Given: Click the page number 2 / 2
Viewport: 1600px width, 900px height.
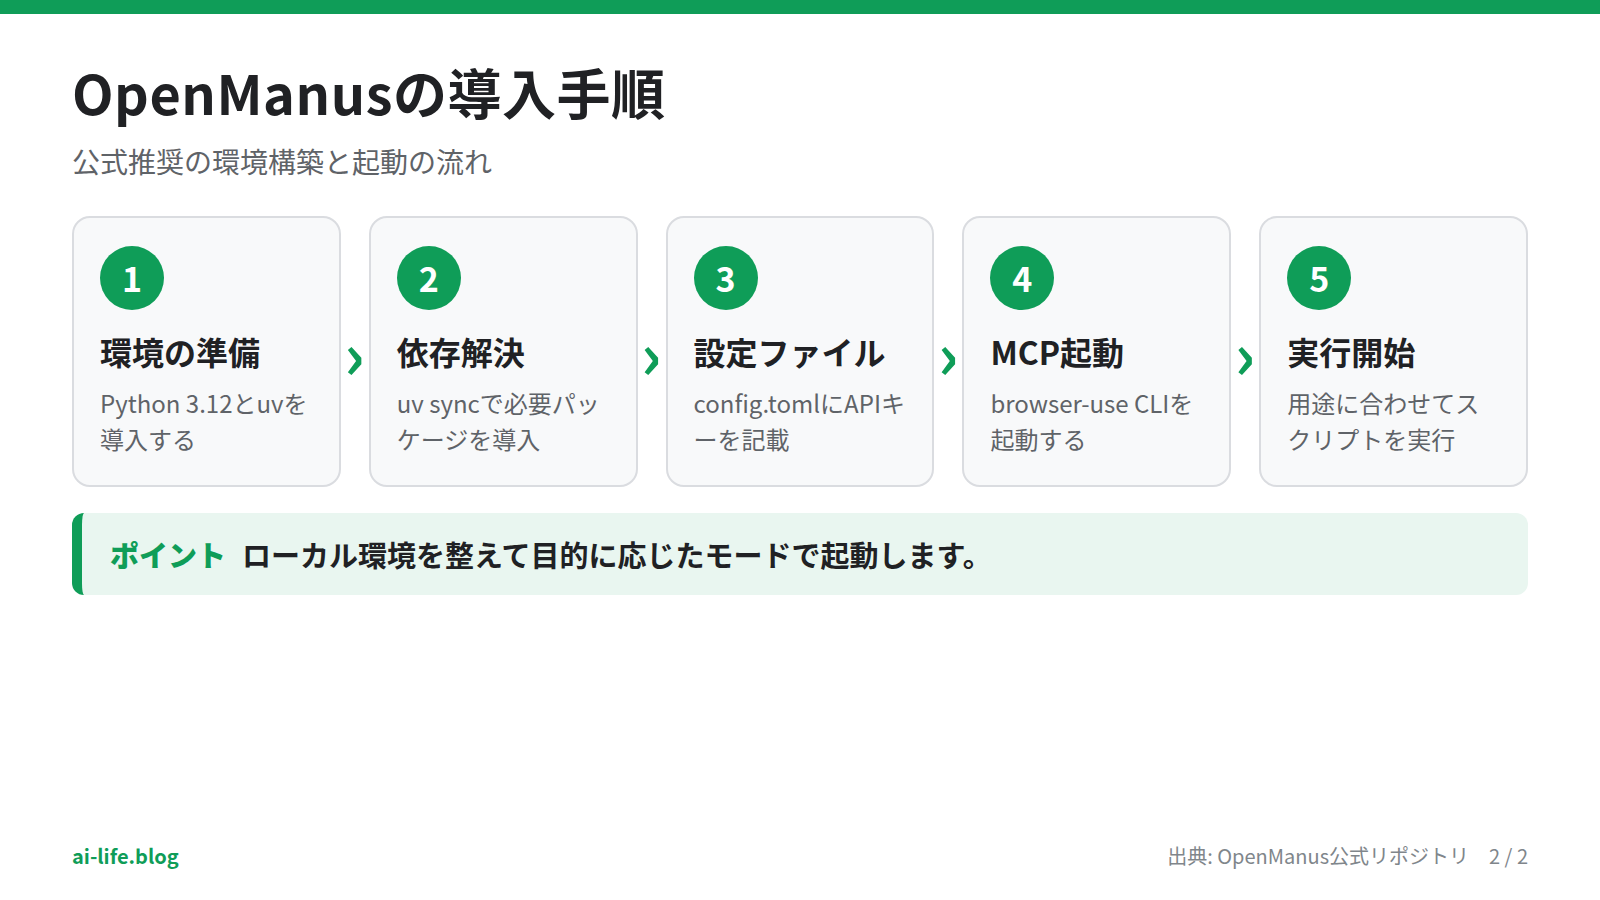Looking at the screenshot, I should pos(1508,857).
